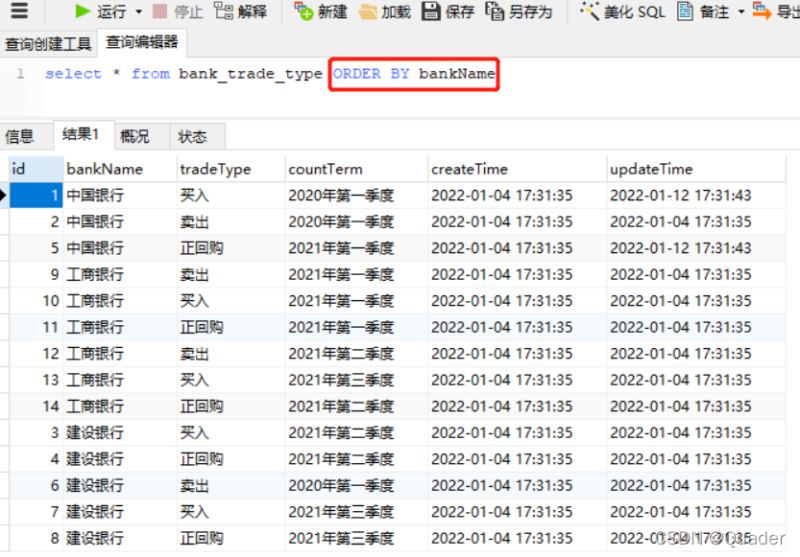The image size is (800, 557).
Task: Click the createTime column header
Action: (517, 169)
